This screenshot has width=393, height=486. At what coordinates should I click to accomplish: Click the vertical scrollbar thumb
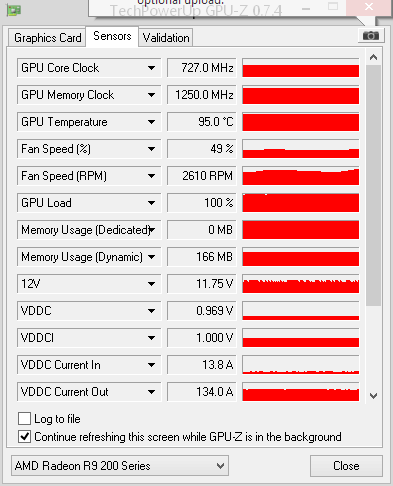coord(373,185)
